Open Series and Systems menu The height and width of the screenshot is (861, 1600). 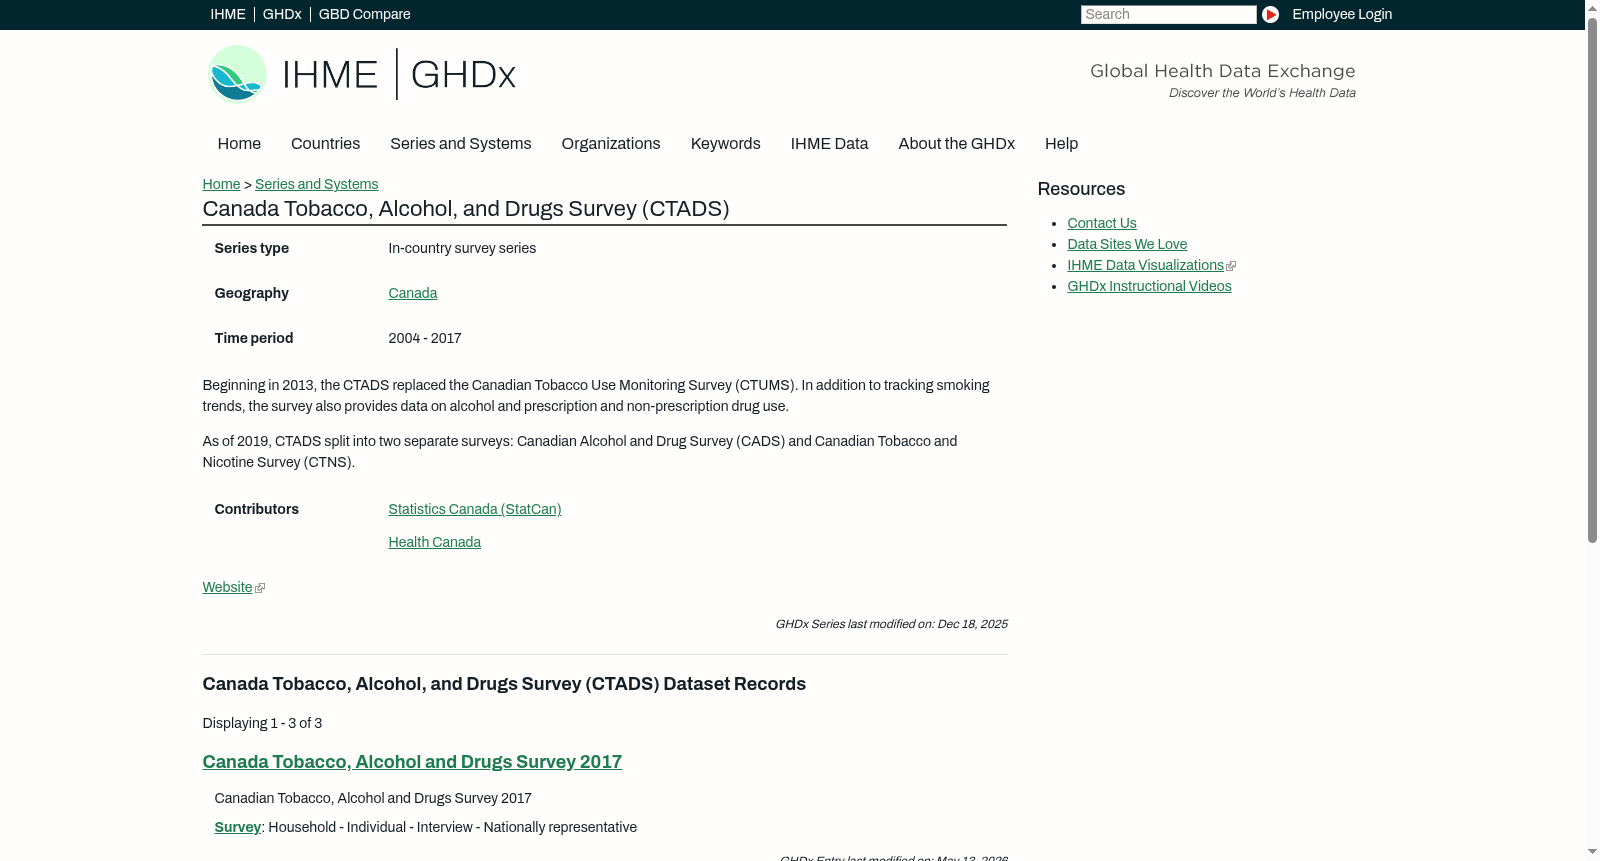coord(460,144)
